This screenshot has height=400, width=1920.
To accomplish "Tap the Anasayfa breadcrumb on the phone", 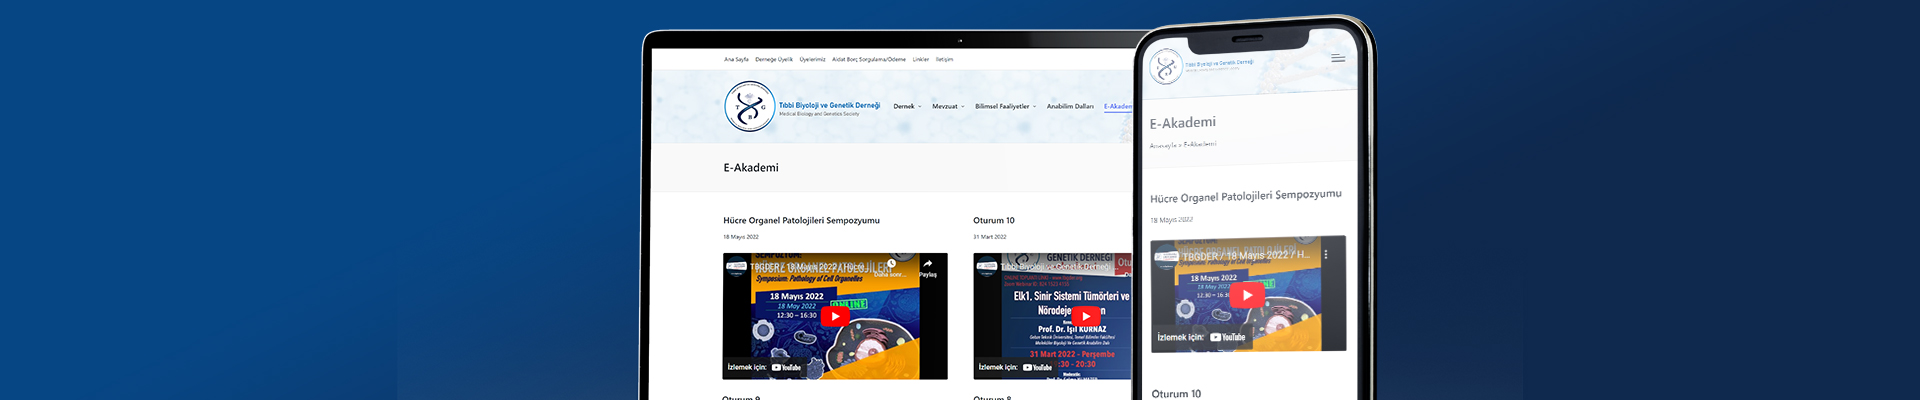I will 1162,145.
